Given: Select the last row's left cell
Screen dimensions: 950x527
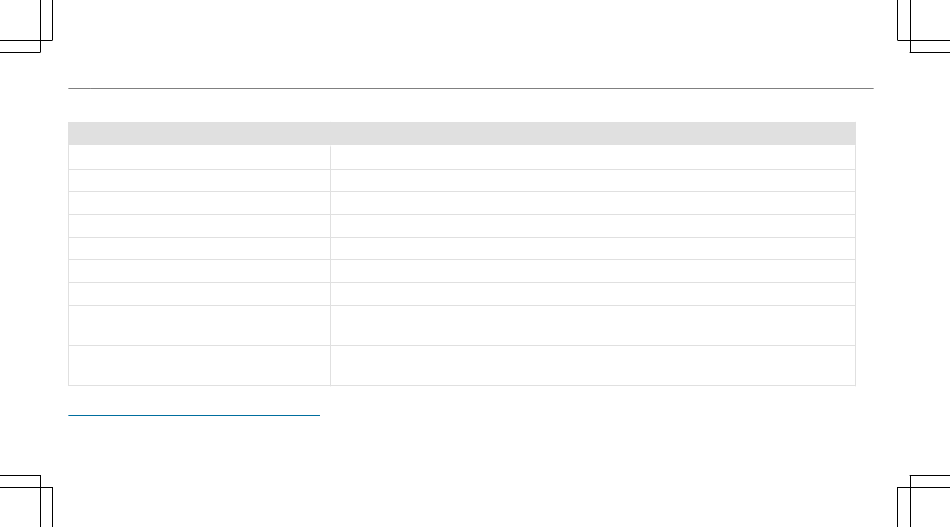Looking at the screenshot, I should (x=199, y=365).
